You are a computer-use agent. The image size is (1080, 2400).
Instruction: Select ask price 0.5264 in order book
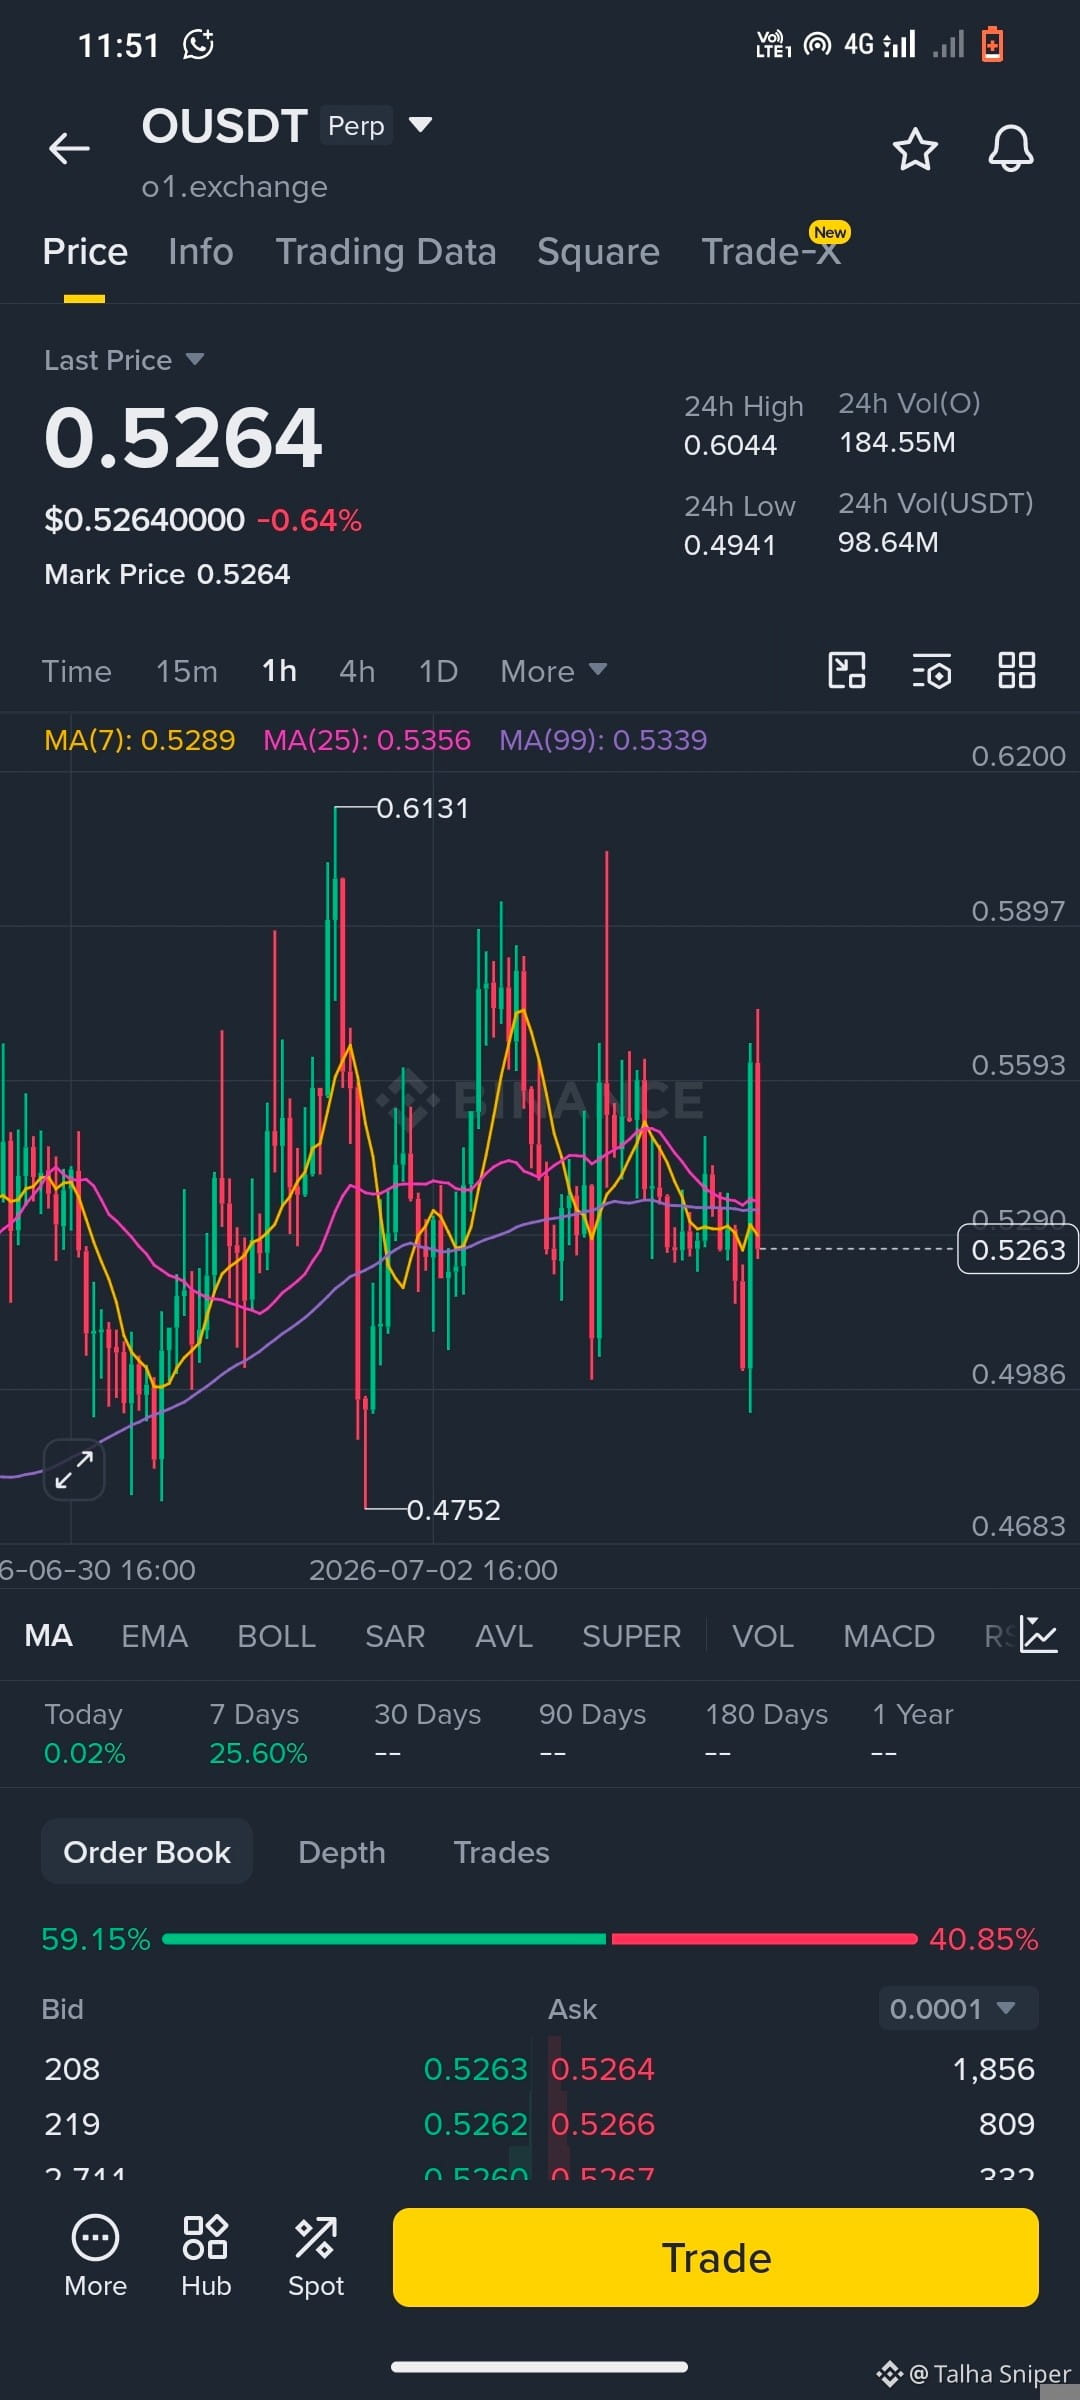click(x=603, y=2069)
